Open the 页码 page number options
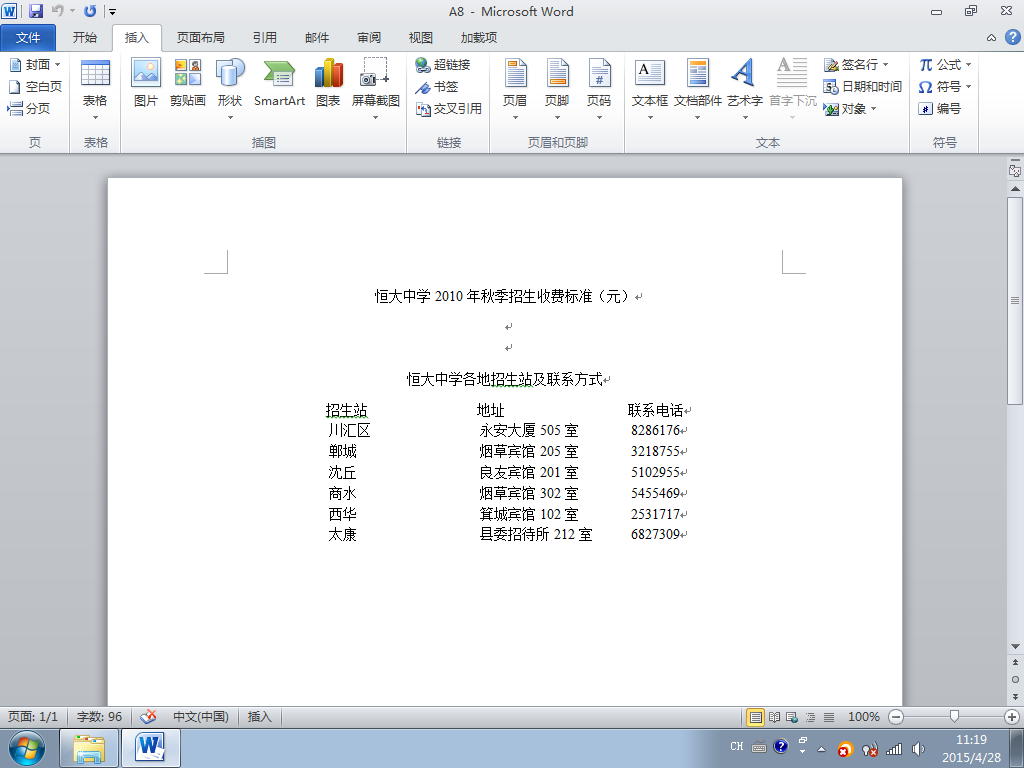 599,90
